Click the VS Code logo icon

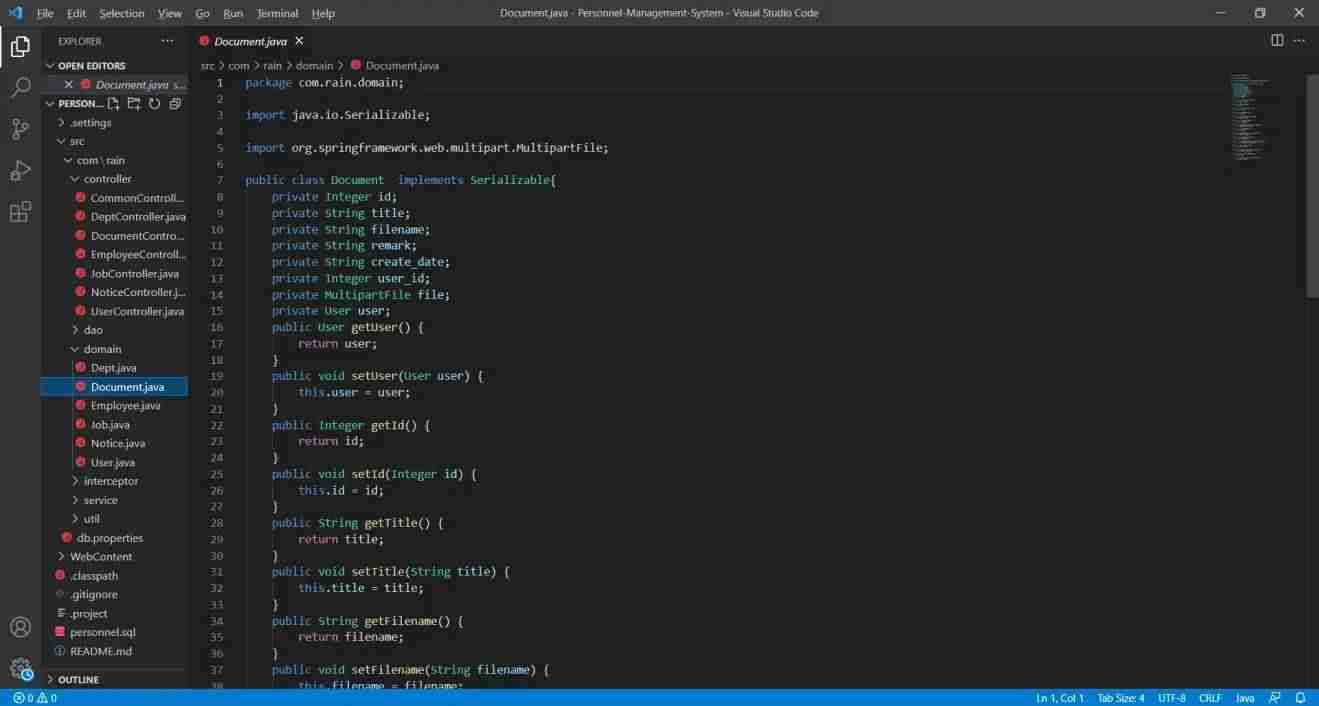tap(14, 13)
